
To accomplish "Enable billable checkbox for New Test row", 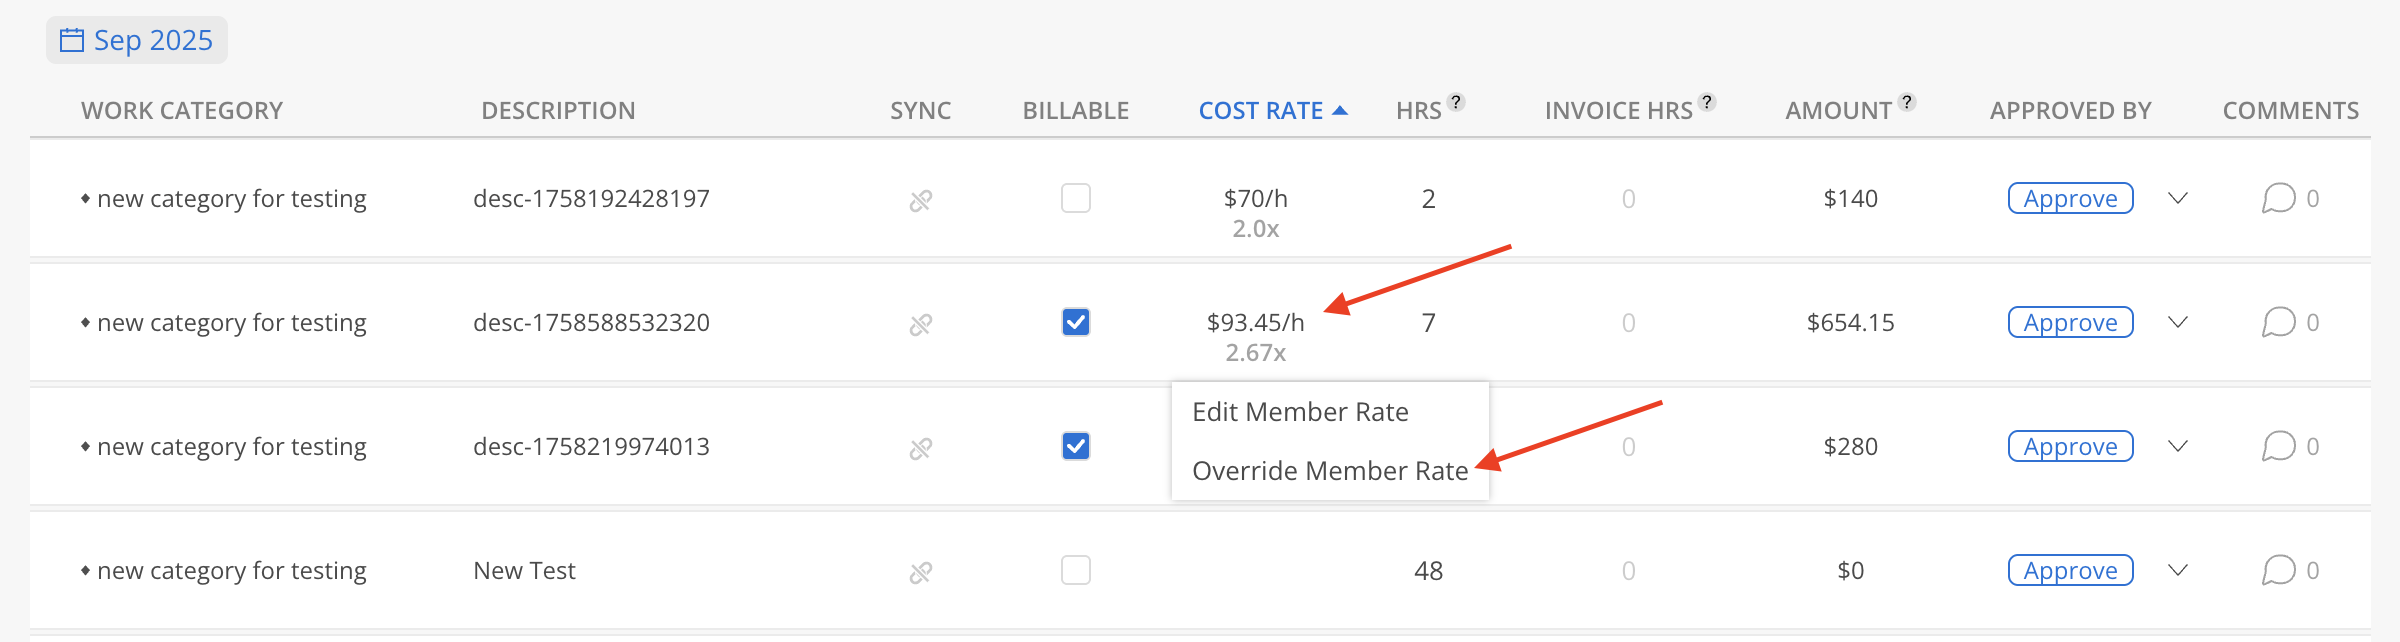I will pyautogui.click(x=1076, y=570).
